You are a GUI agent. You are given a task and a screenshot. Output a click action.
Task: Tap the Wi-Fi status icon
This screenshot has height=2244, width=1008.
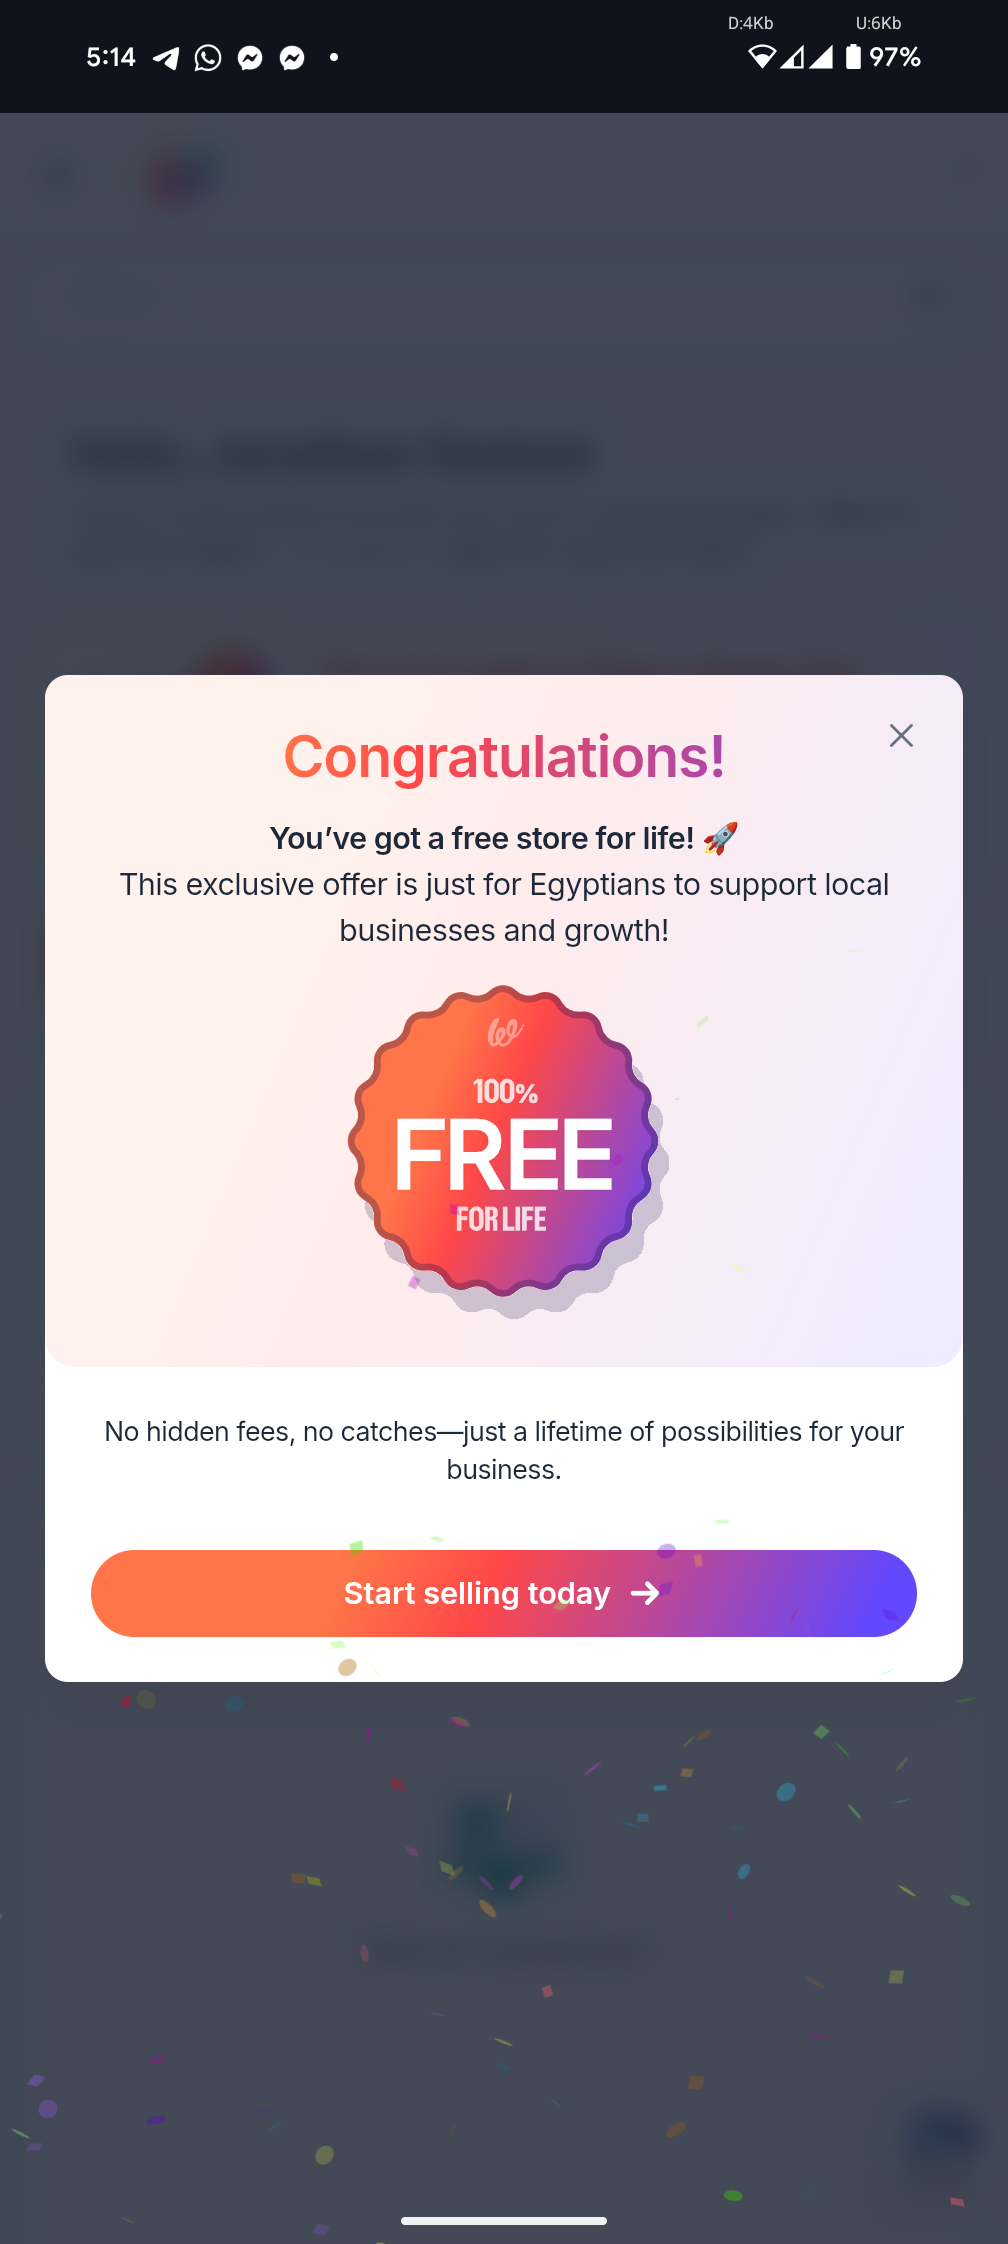click(761, 57)
